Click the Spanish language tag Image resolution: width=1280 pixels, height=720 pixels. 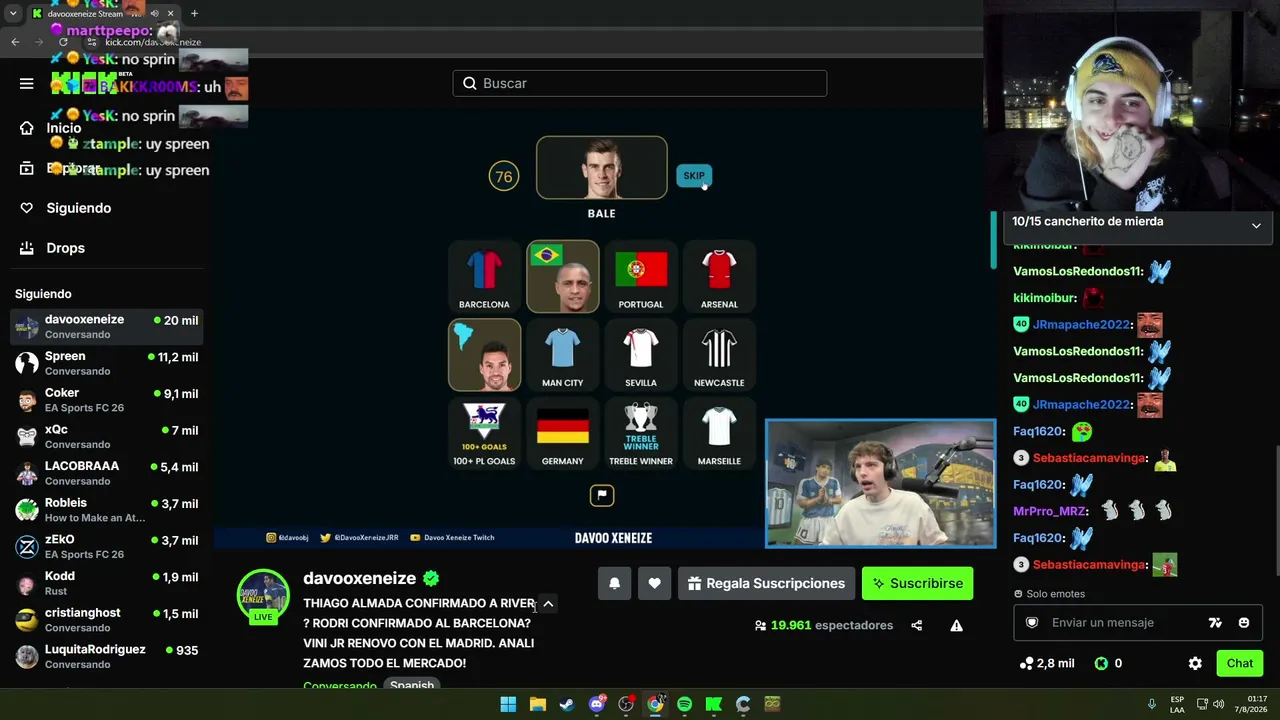tap(412, 685)
